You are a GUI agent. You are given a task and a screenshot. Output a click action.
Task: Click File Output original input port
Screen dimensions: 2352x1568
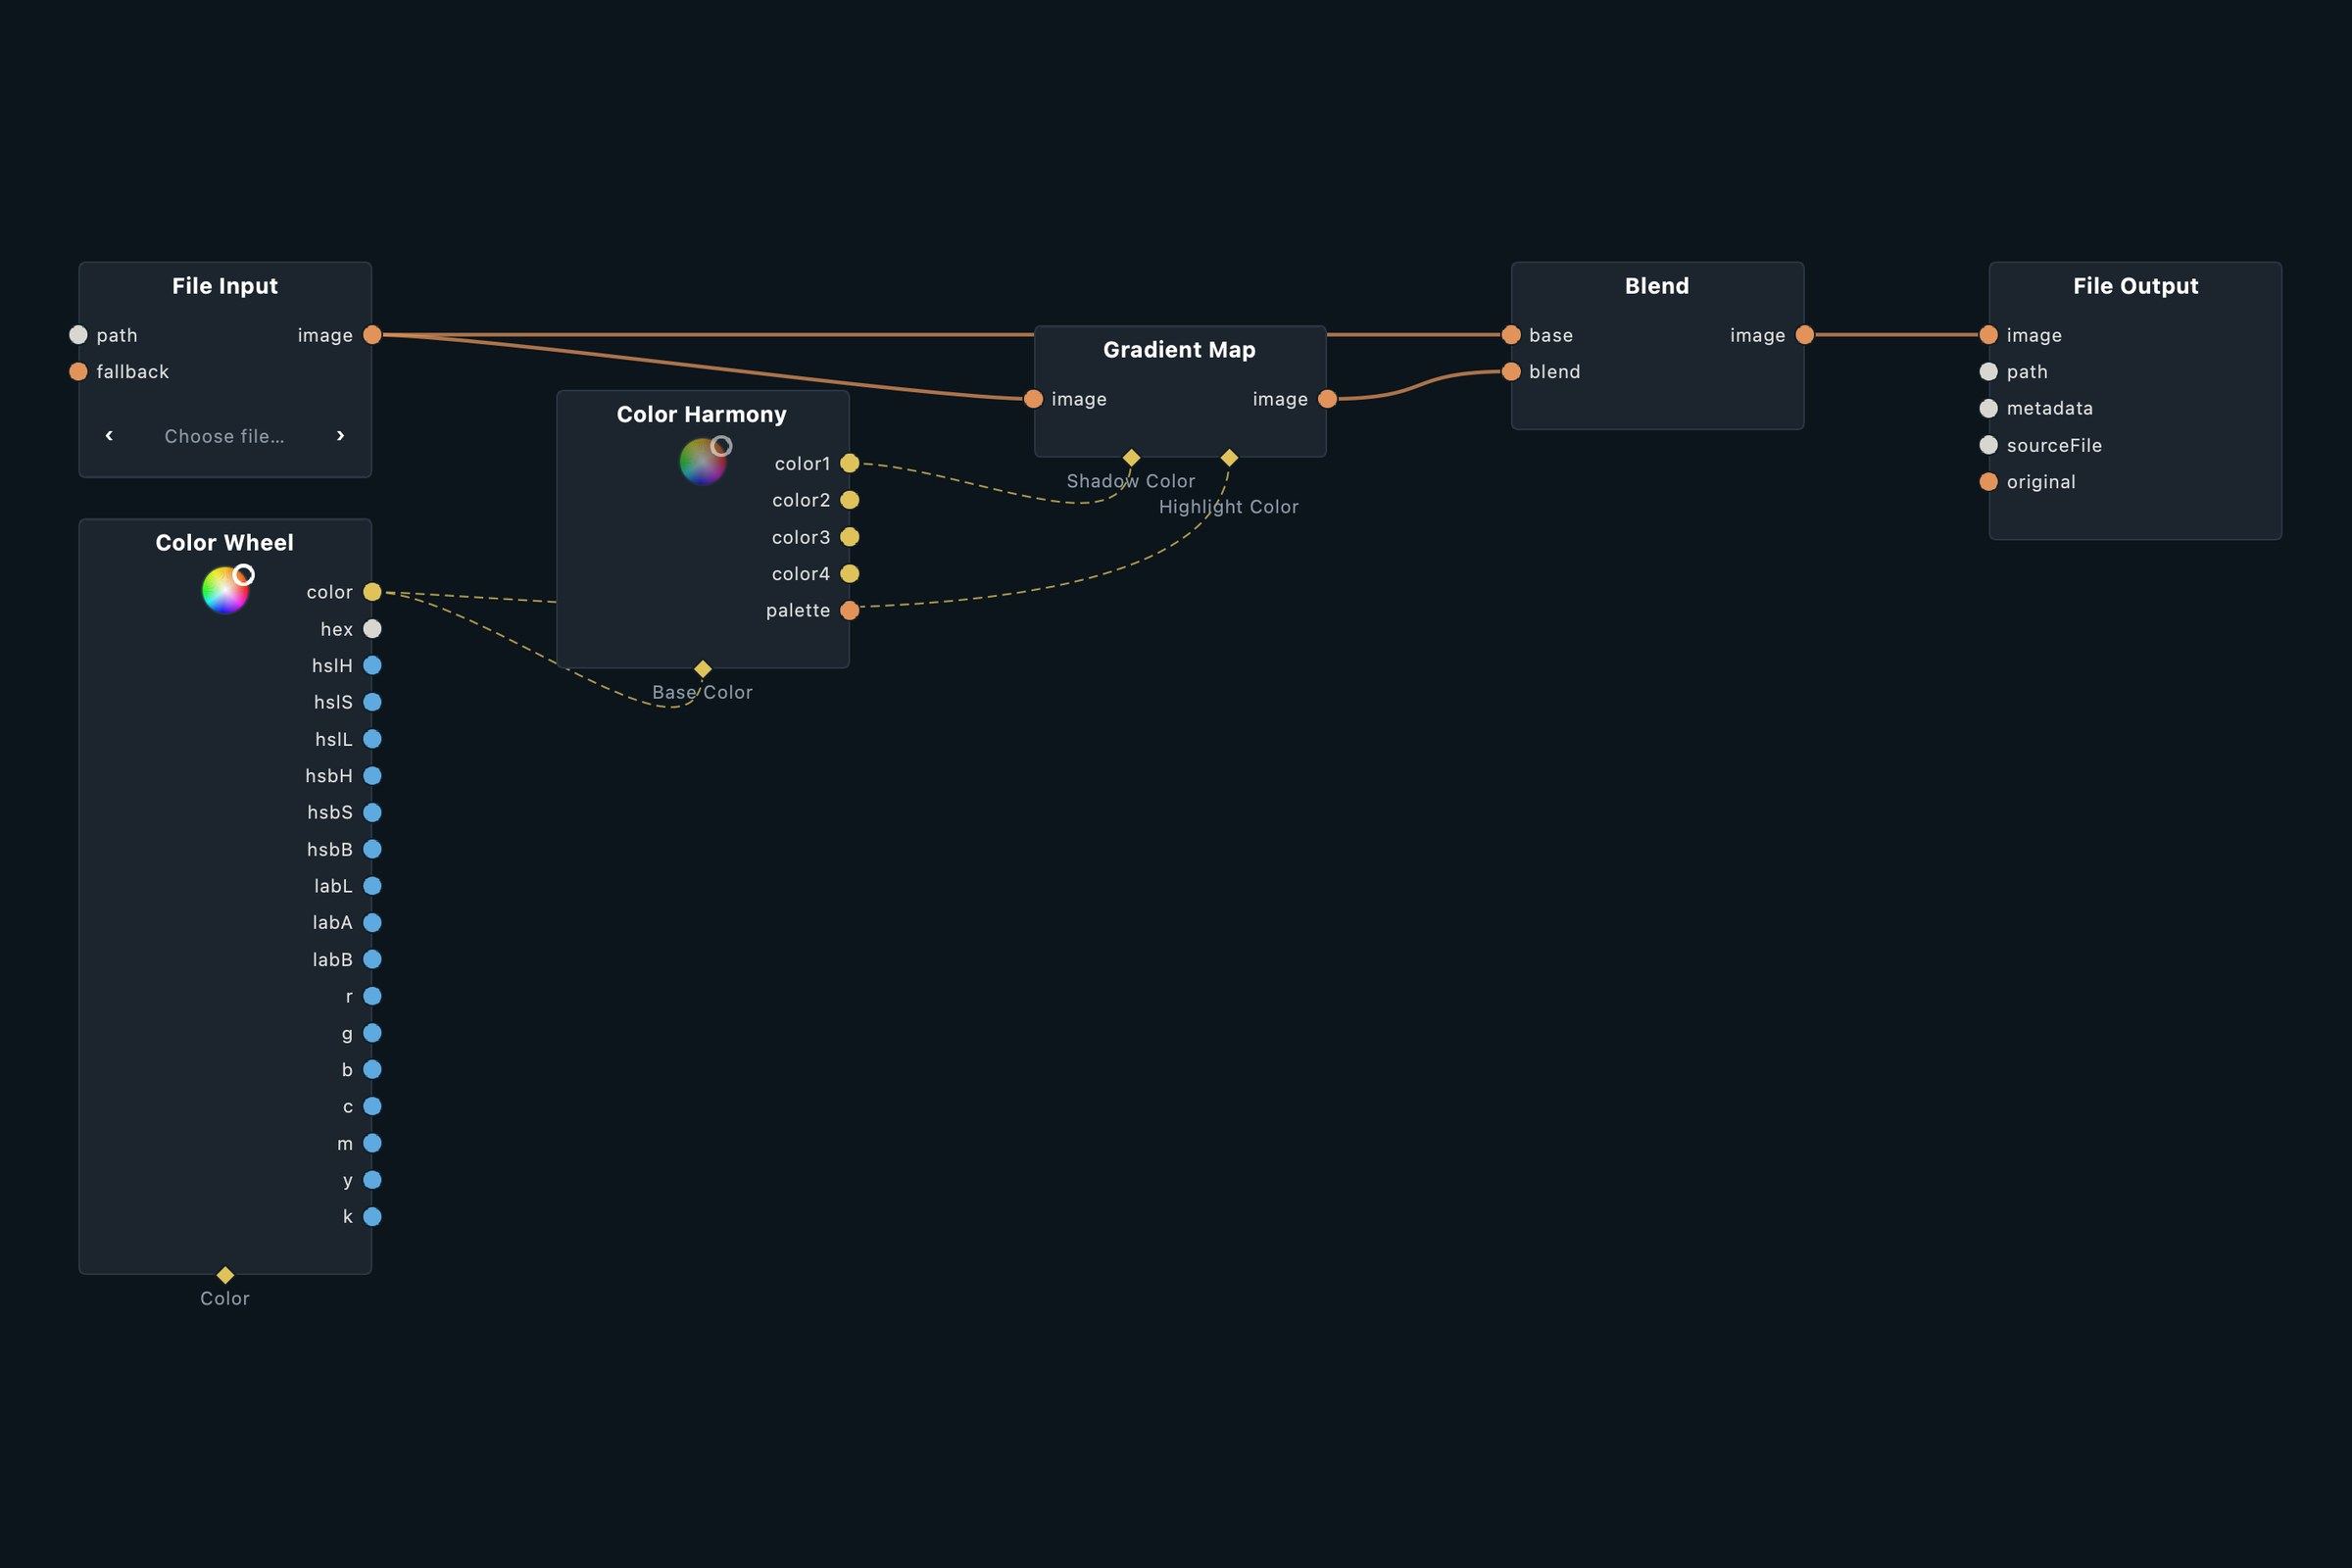(x=1988, y=482)
